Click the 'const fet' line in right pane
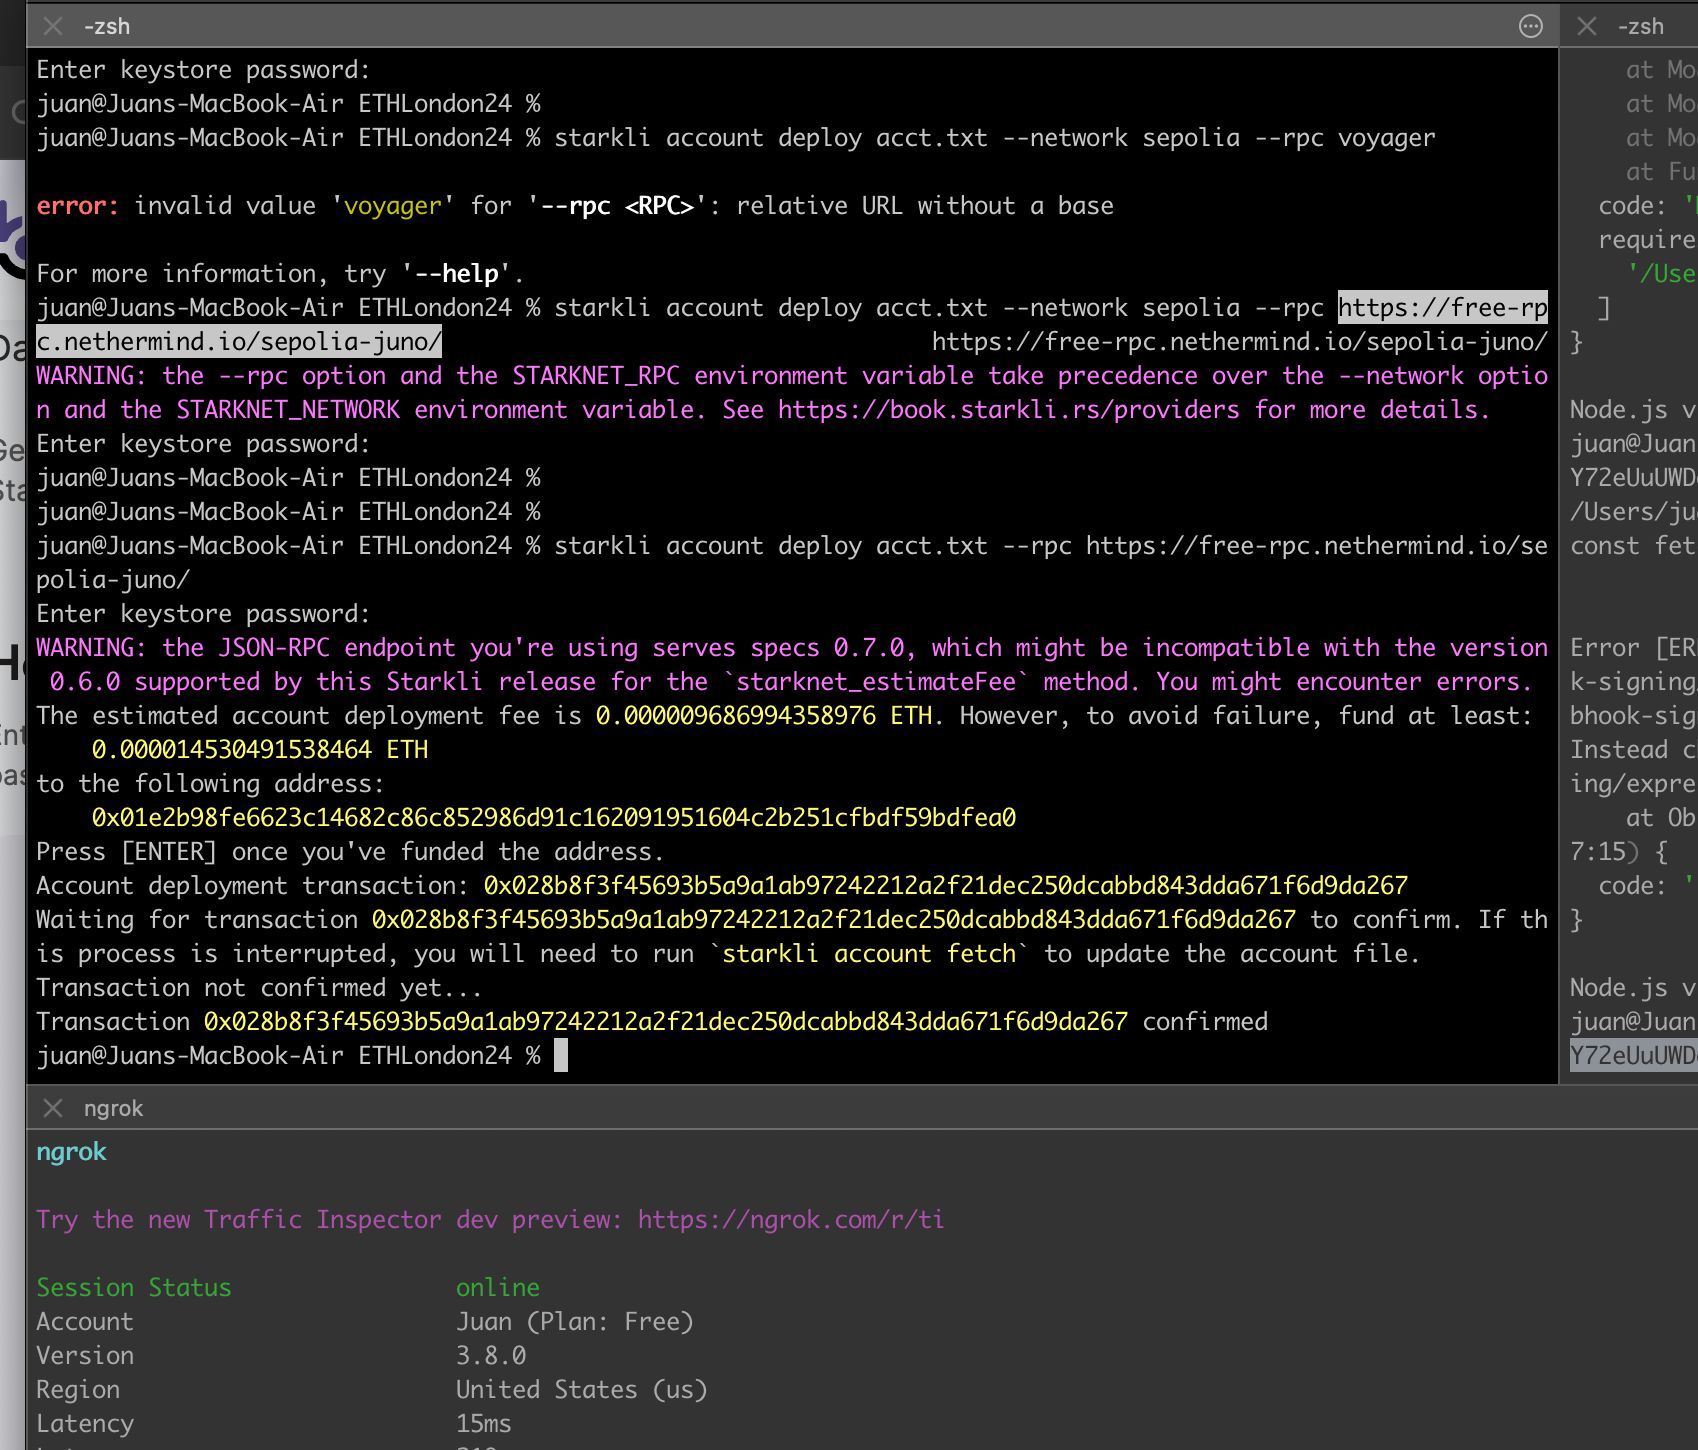 pos(1633,546)
